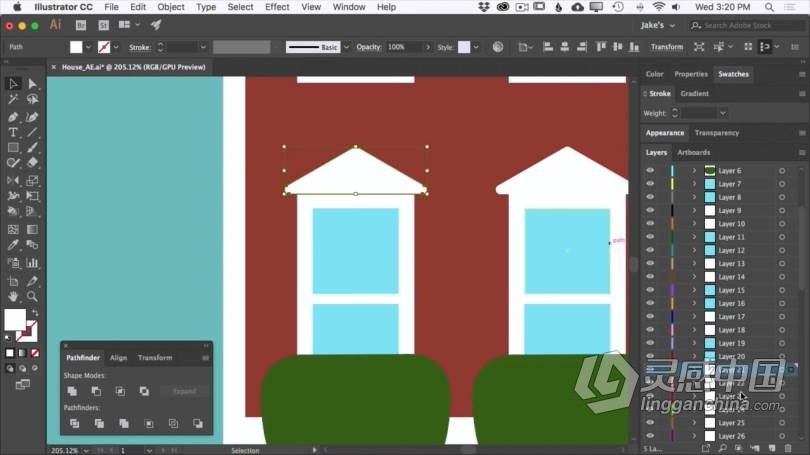Toggle visibility of Layer 10
Viewport: 810px width, 455px height.
point(650,224)
